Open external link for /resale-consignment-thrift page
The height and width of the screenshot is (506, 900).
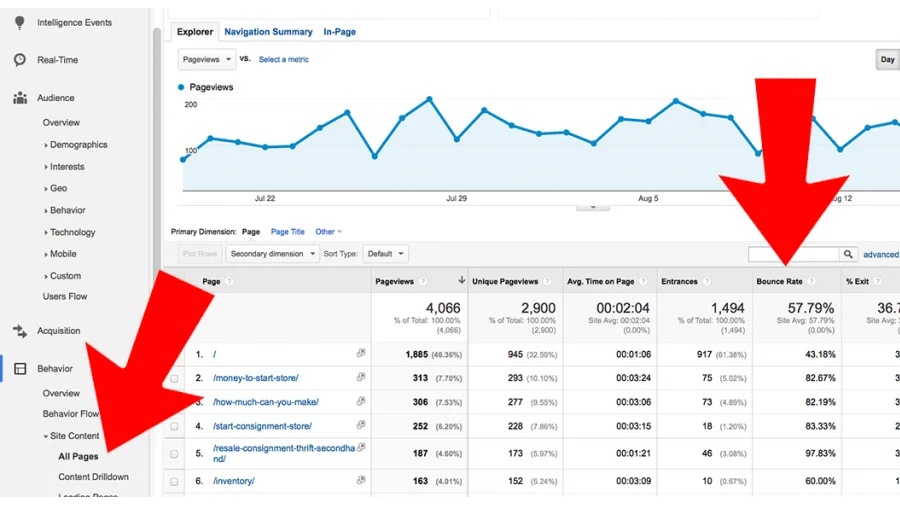coord(360,447)
